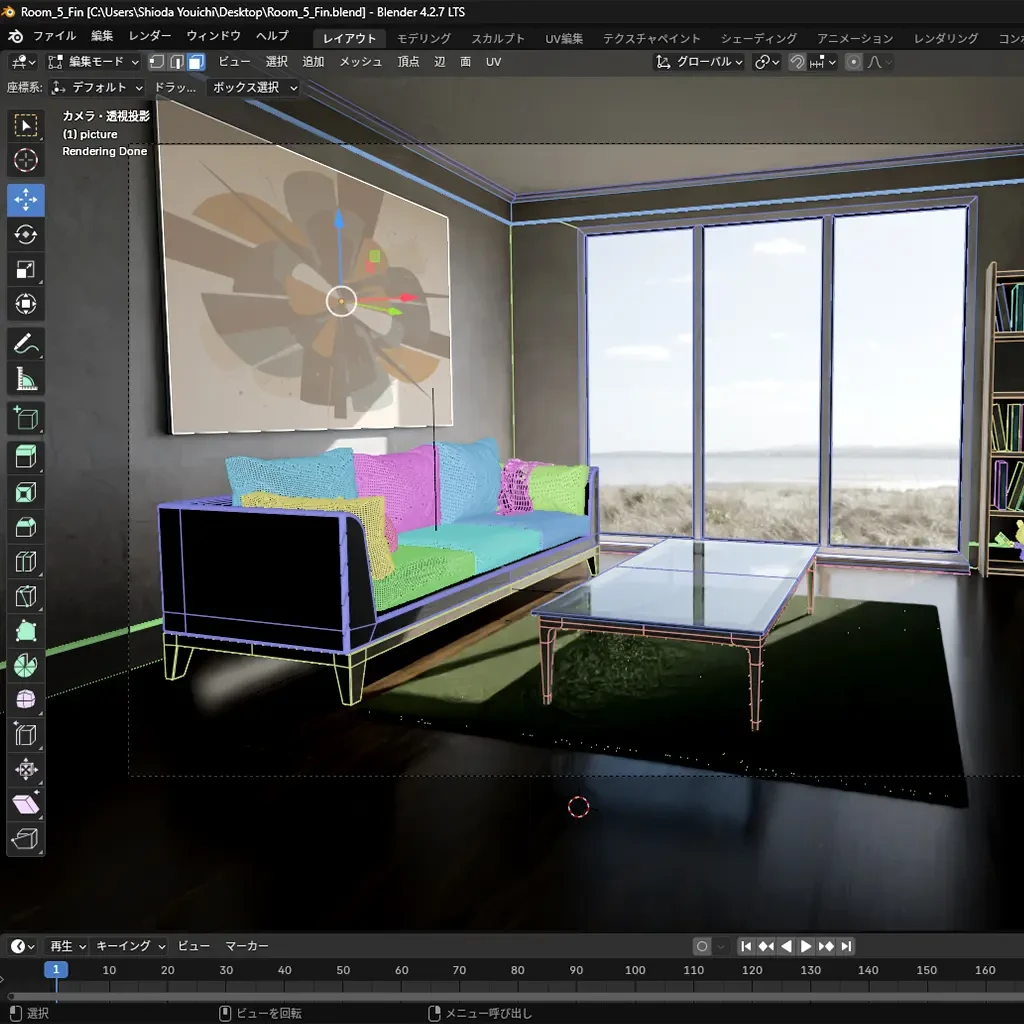Activate the Add Cube tool
Viewport: 1024px width, 1024px height.
coord(26,418)
